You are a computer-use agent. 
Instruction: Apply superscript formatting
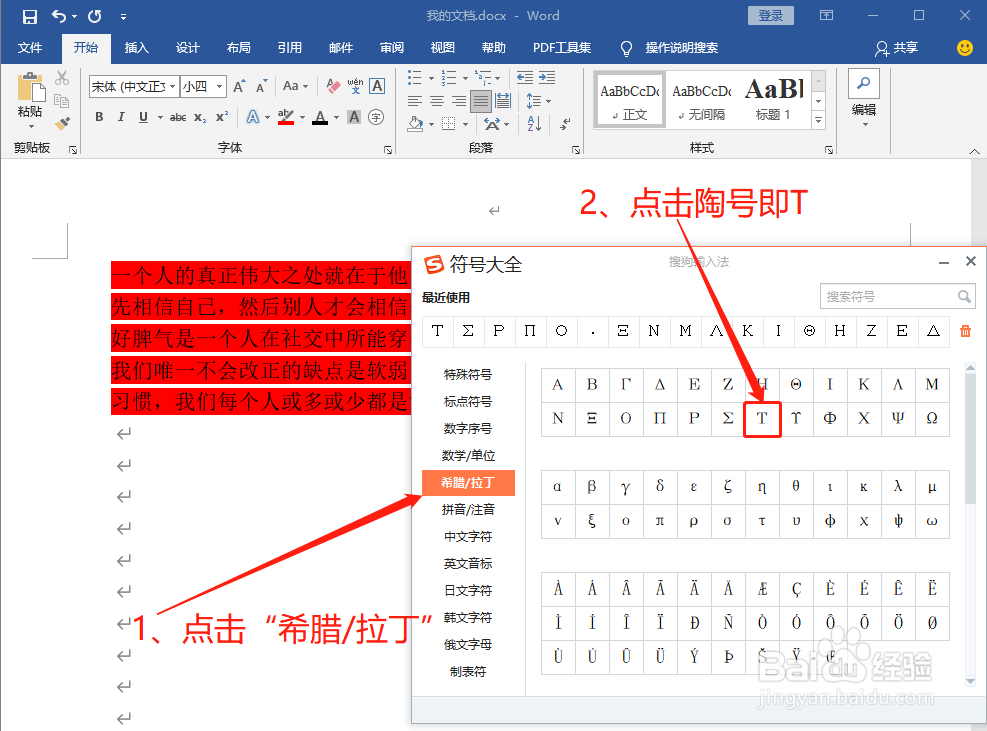(222, 117)
